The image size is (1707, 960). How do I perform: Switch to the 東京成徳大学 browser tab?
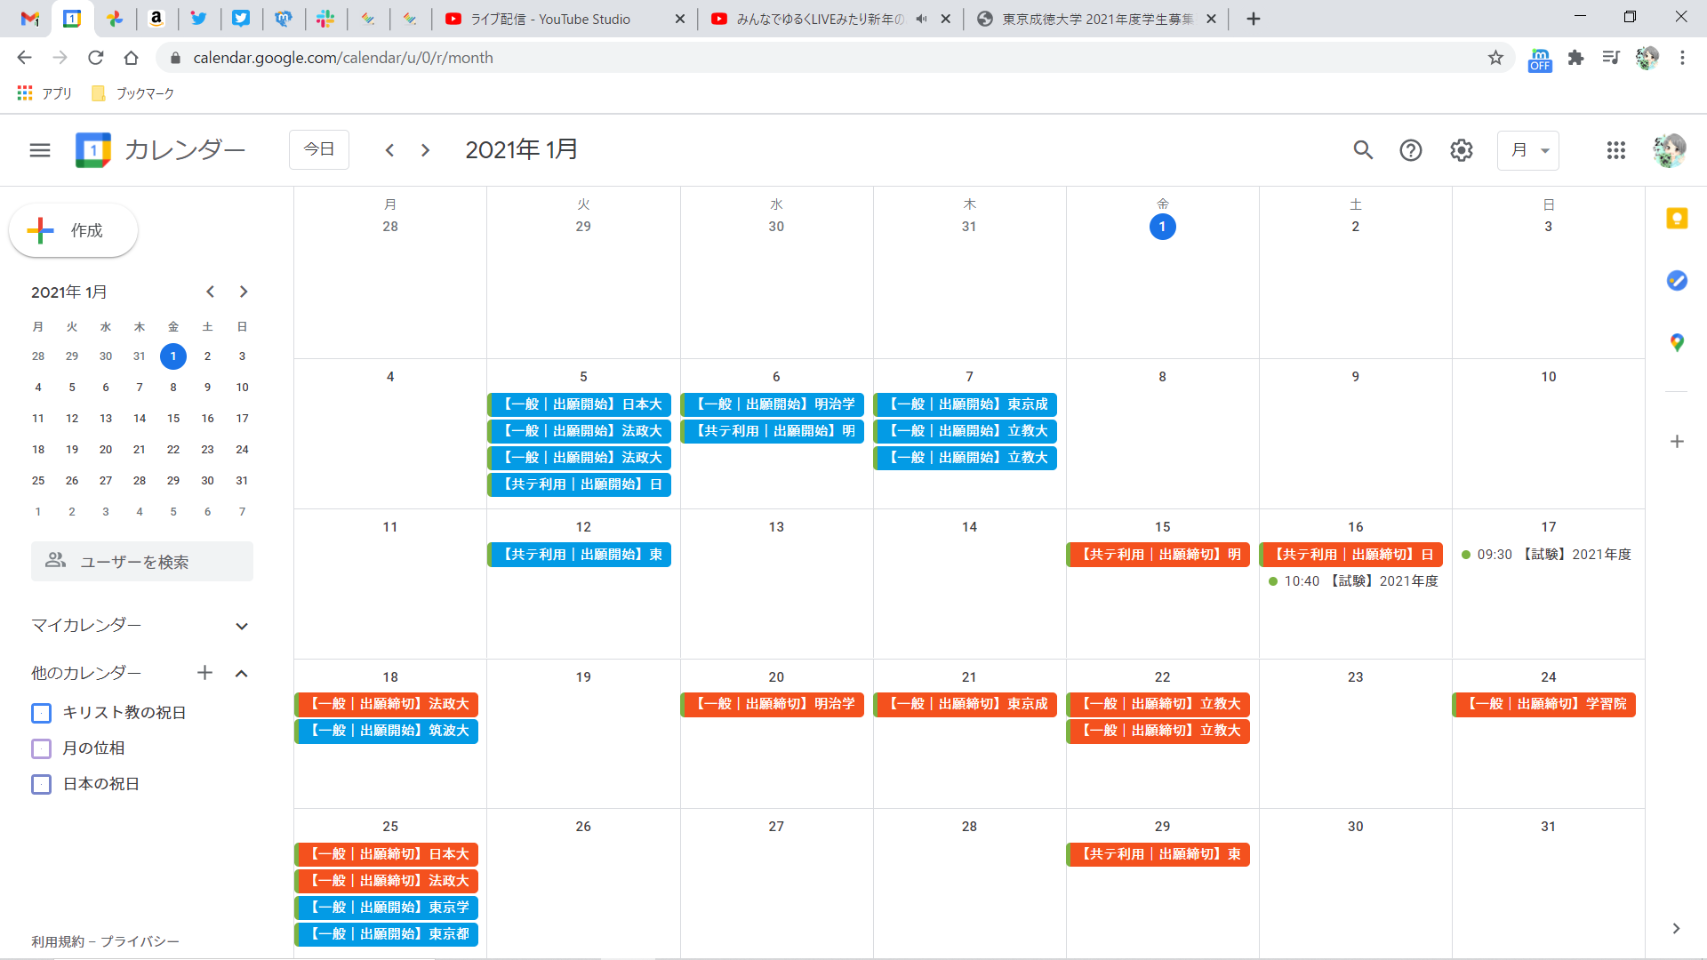1095,19
